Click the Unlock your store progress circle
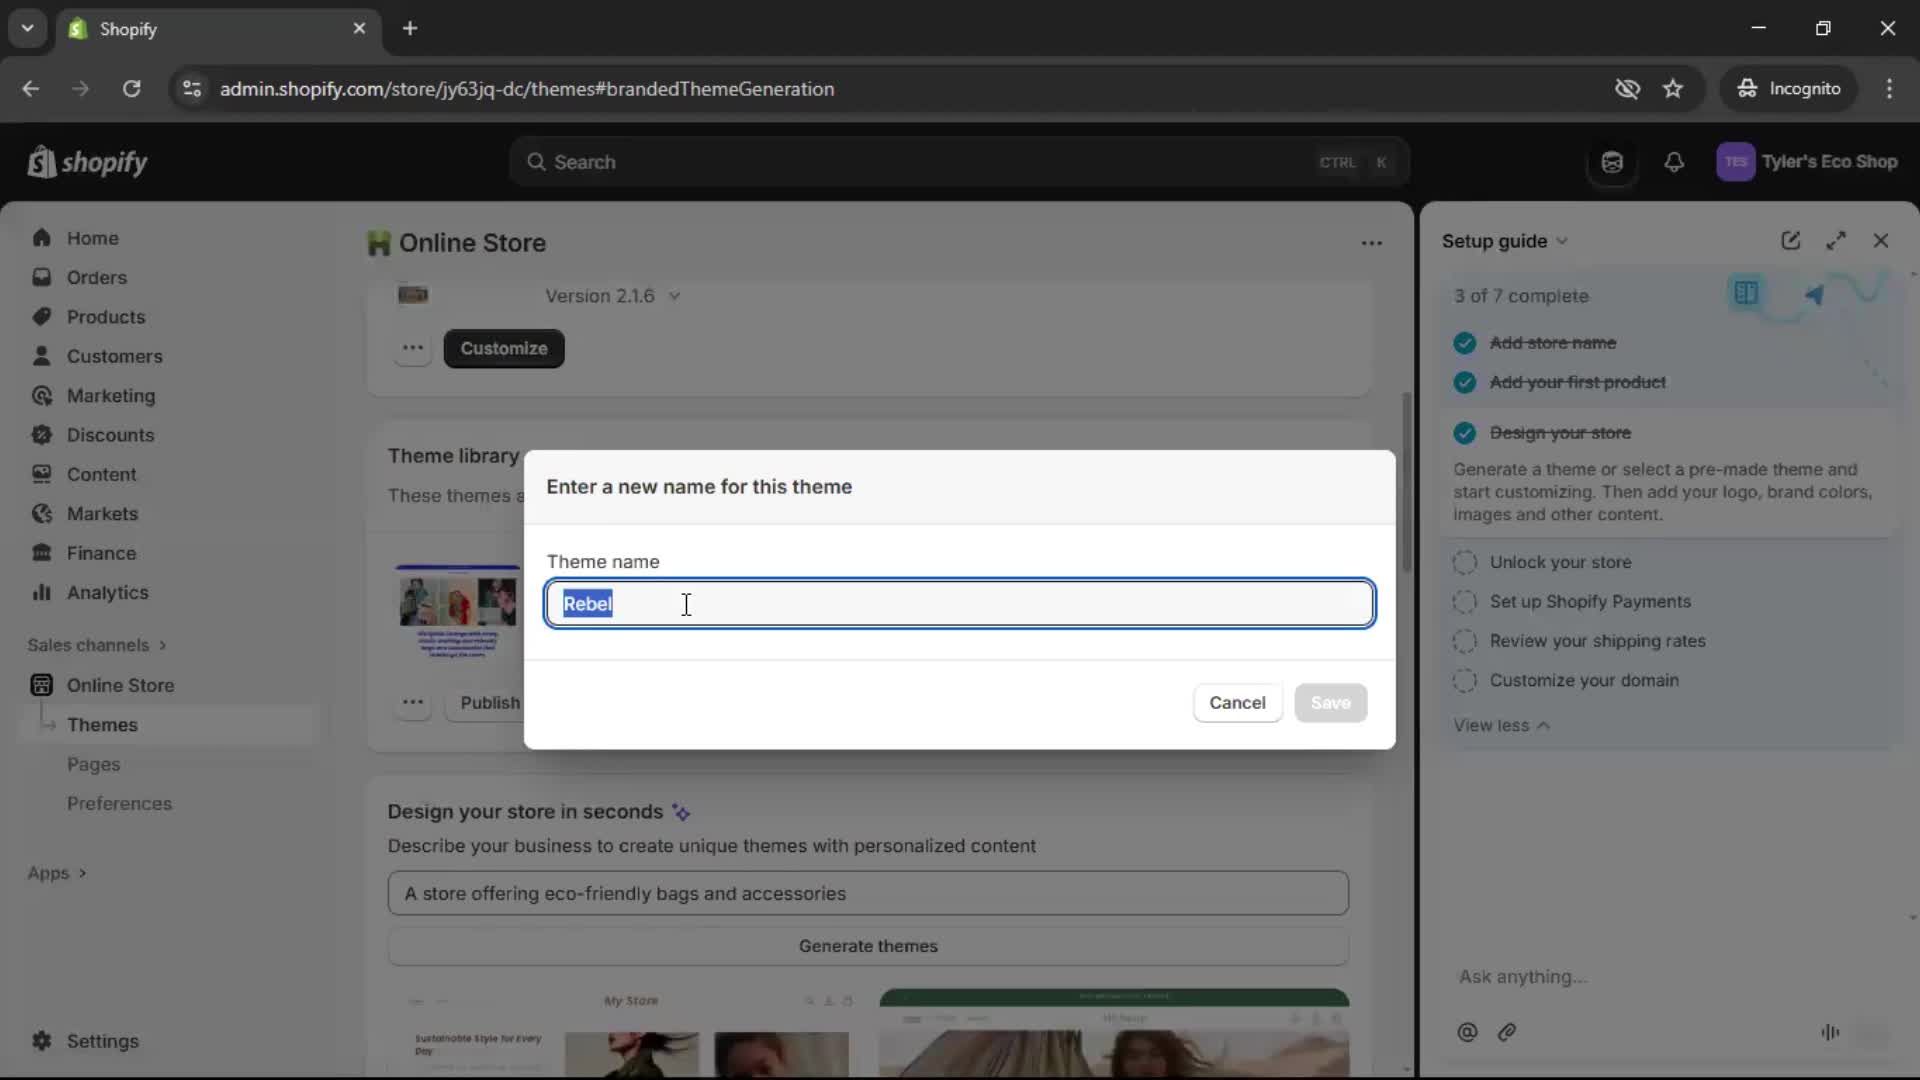 (1465, 562)
